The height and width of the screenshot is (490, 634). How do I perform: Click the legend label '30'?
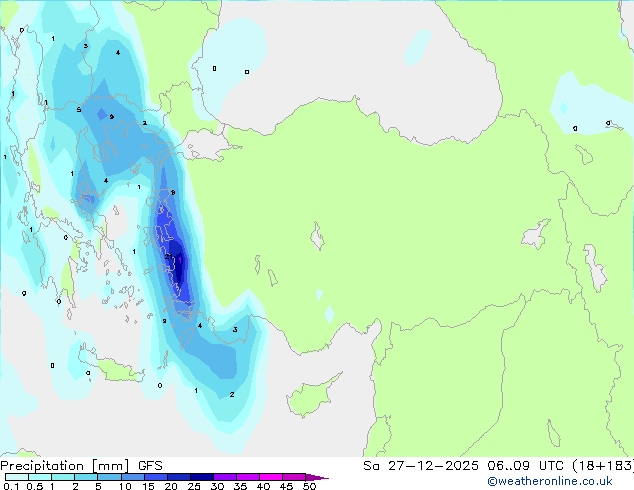217,486
